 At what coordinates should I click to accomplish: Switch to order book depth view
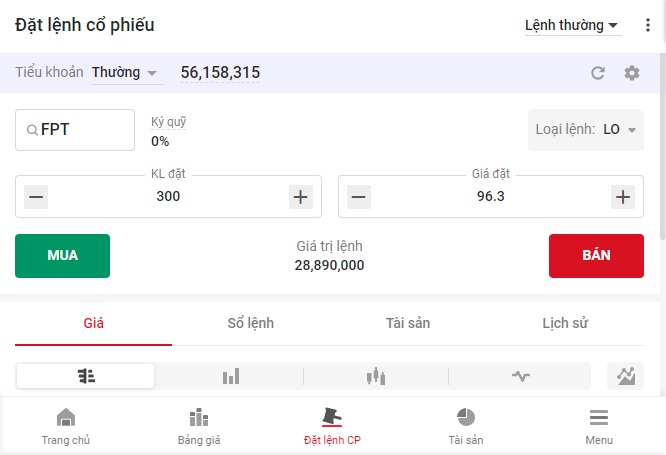(86, 376)
